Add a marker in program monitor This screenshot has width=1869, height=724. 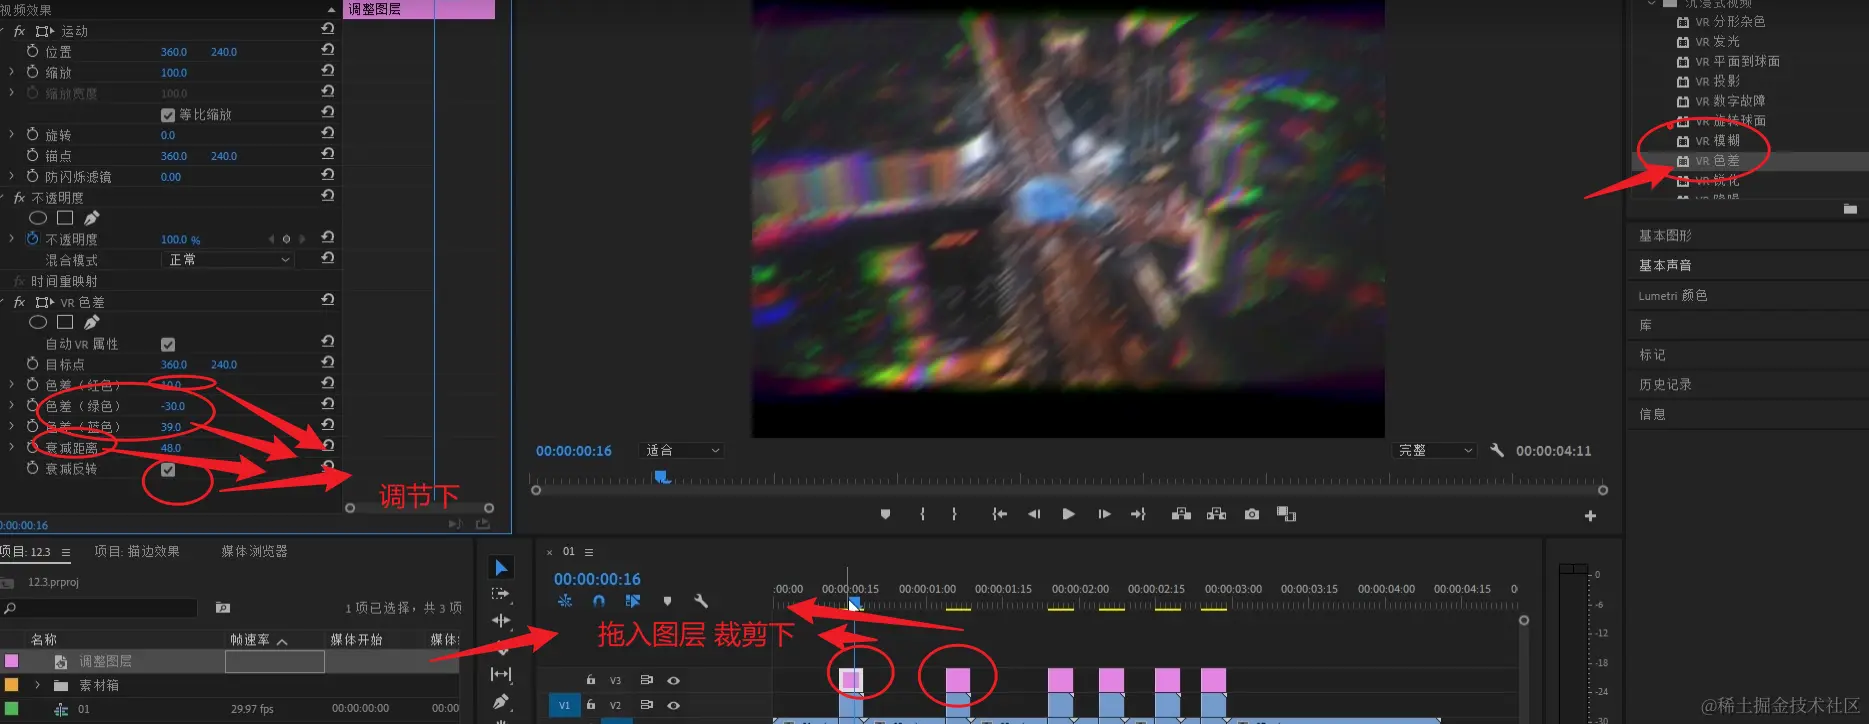point(885,514)
